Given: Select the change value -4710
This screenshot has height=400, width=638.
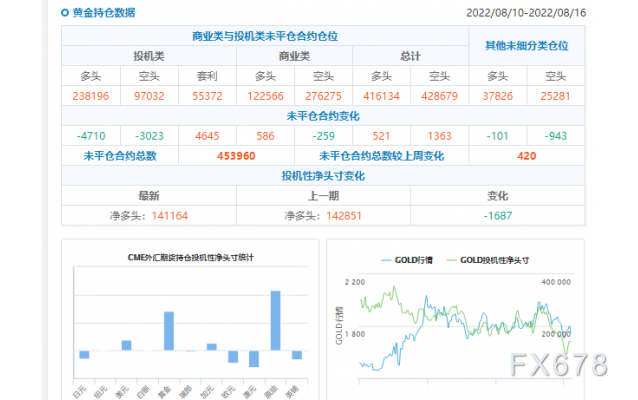Looking at the screenshot, I should (x=91, y=136).
